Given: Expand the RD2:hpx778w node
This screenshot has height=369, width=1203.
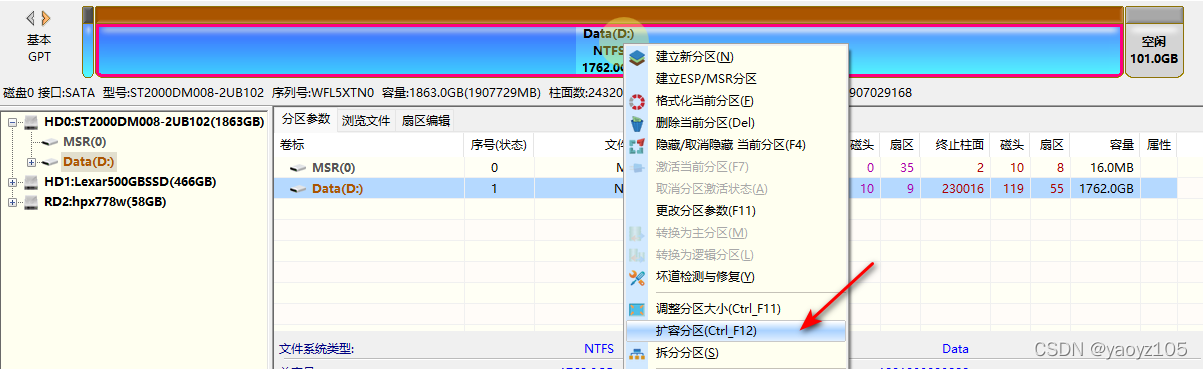Looking at the screenshot, I should pos(13,202).
